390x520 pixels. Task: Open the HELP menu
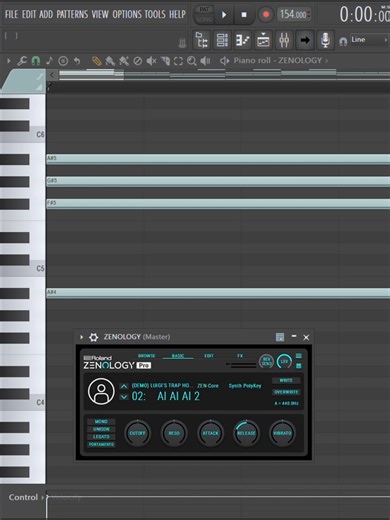click(x=177, y=14)
